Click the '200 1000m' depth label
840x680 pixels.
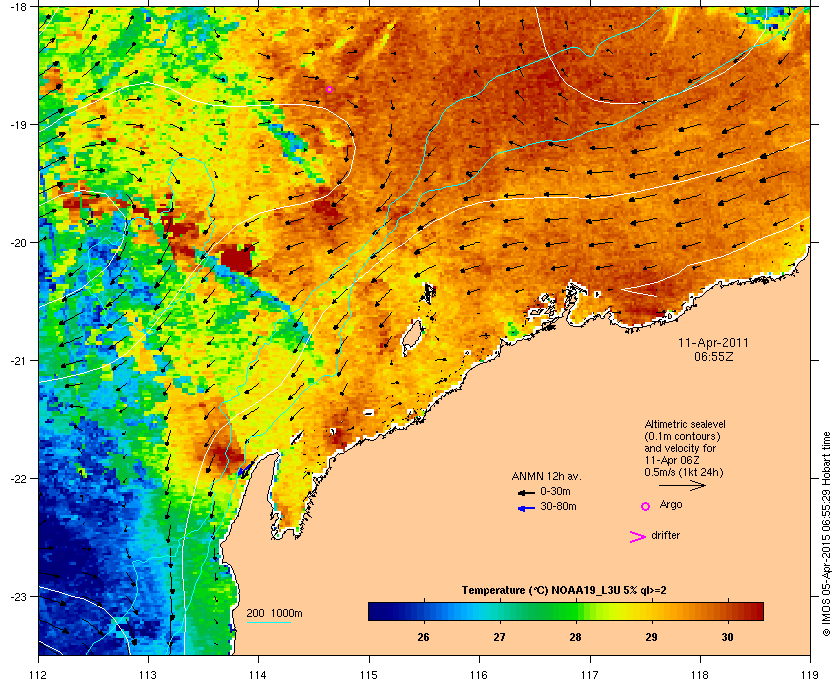274,613
